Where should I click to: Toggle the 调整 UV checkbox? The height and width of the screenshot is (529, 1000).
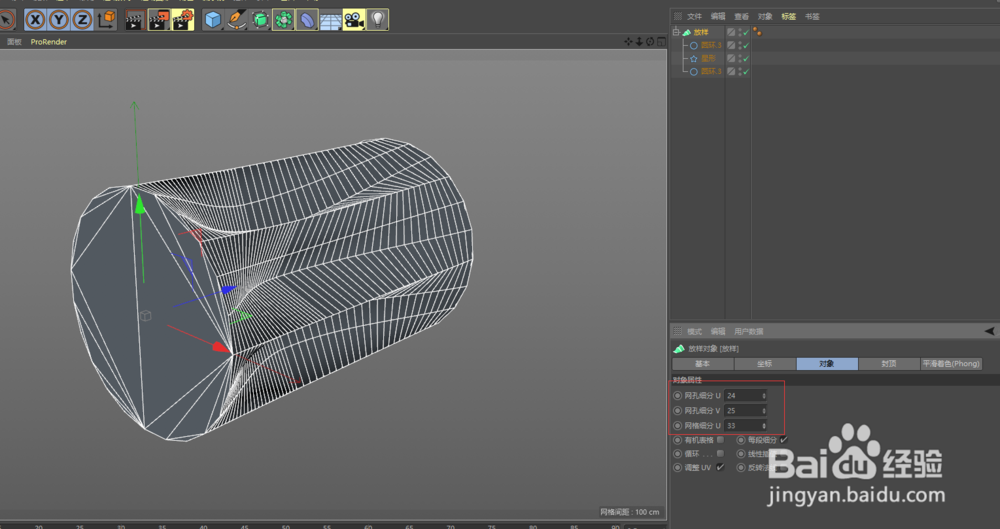719,467
